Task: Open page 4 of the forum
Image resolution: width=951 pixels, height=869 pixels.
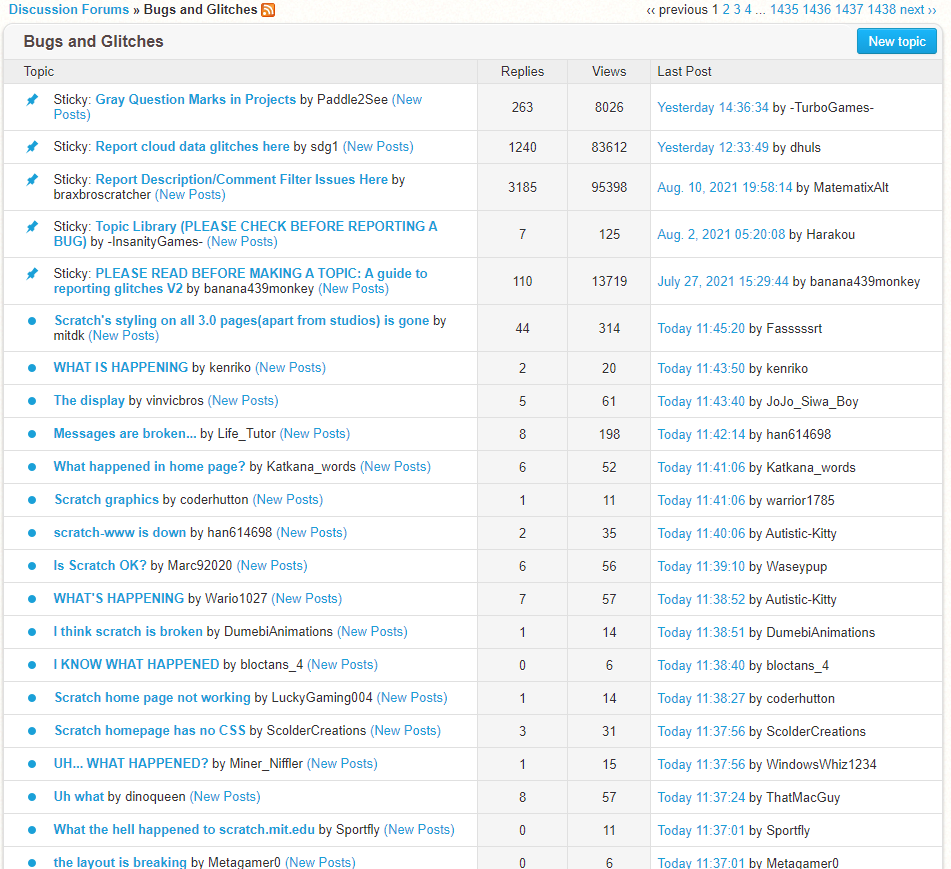Action: (748, 10)
